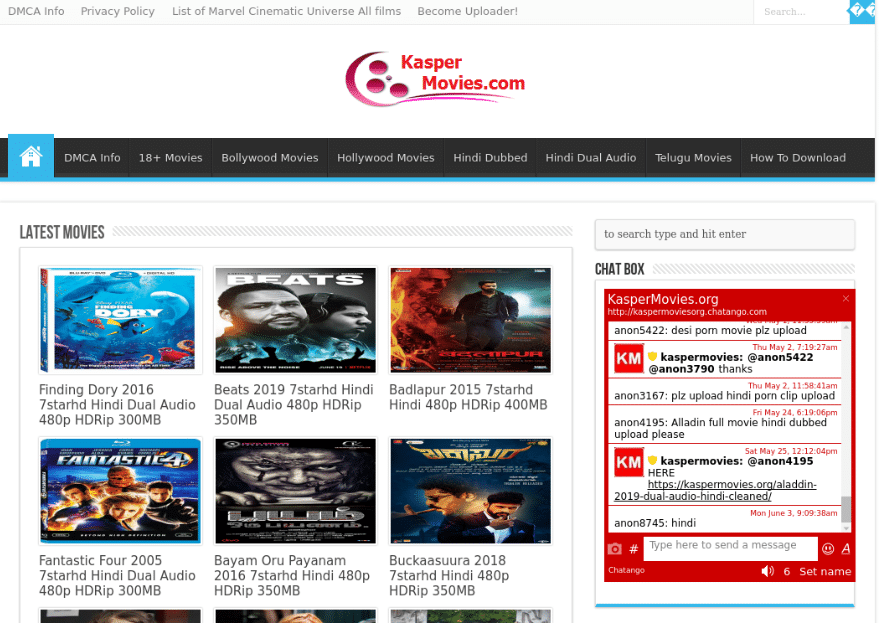Click the CHAT BOX heading
The image size is (879, 623).
(x=619, y=270)
